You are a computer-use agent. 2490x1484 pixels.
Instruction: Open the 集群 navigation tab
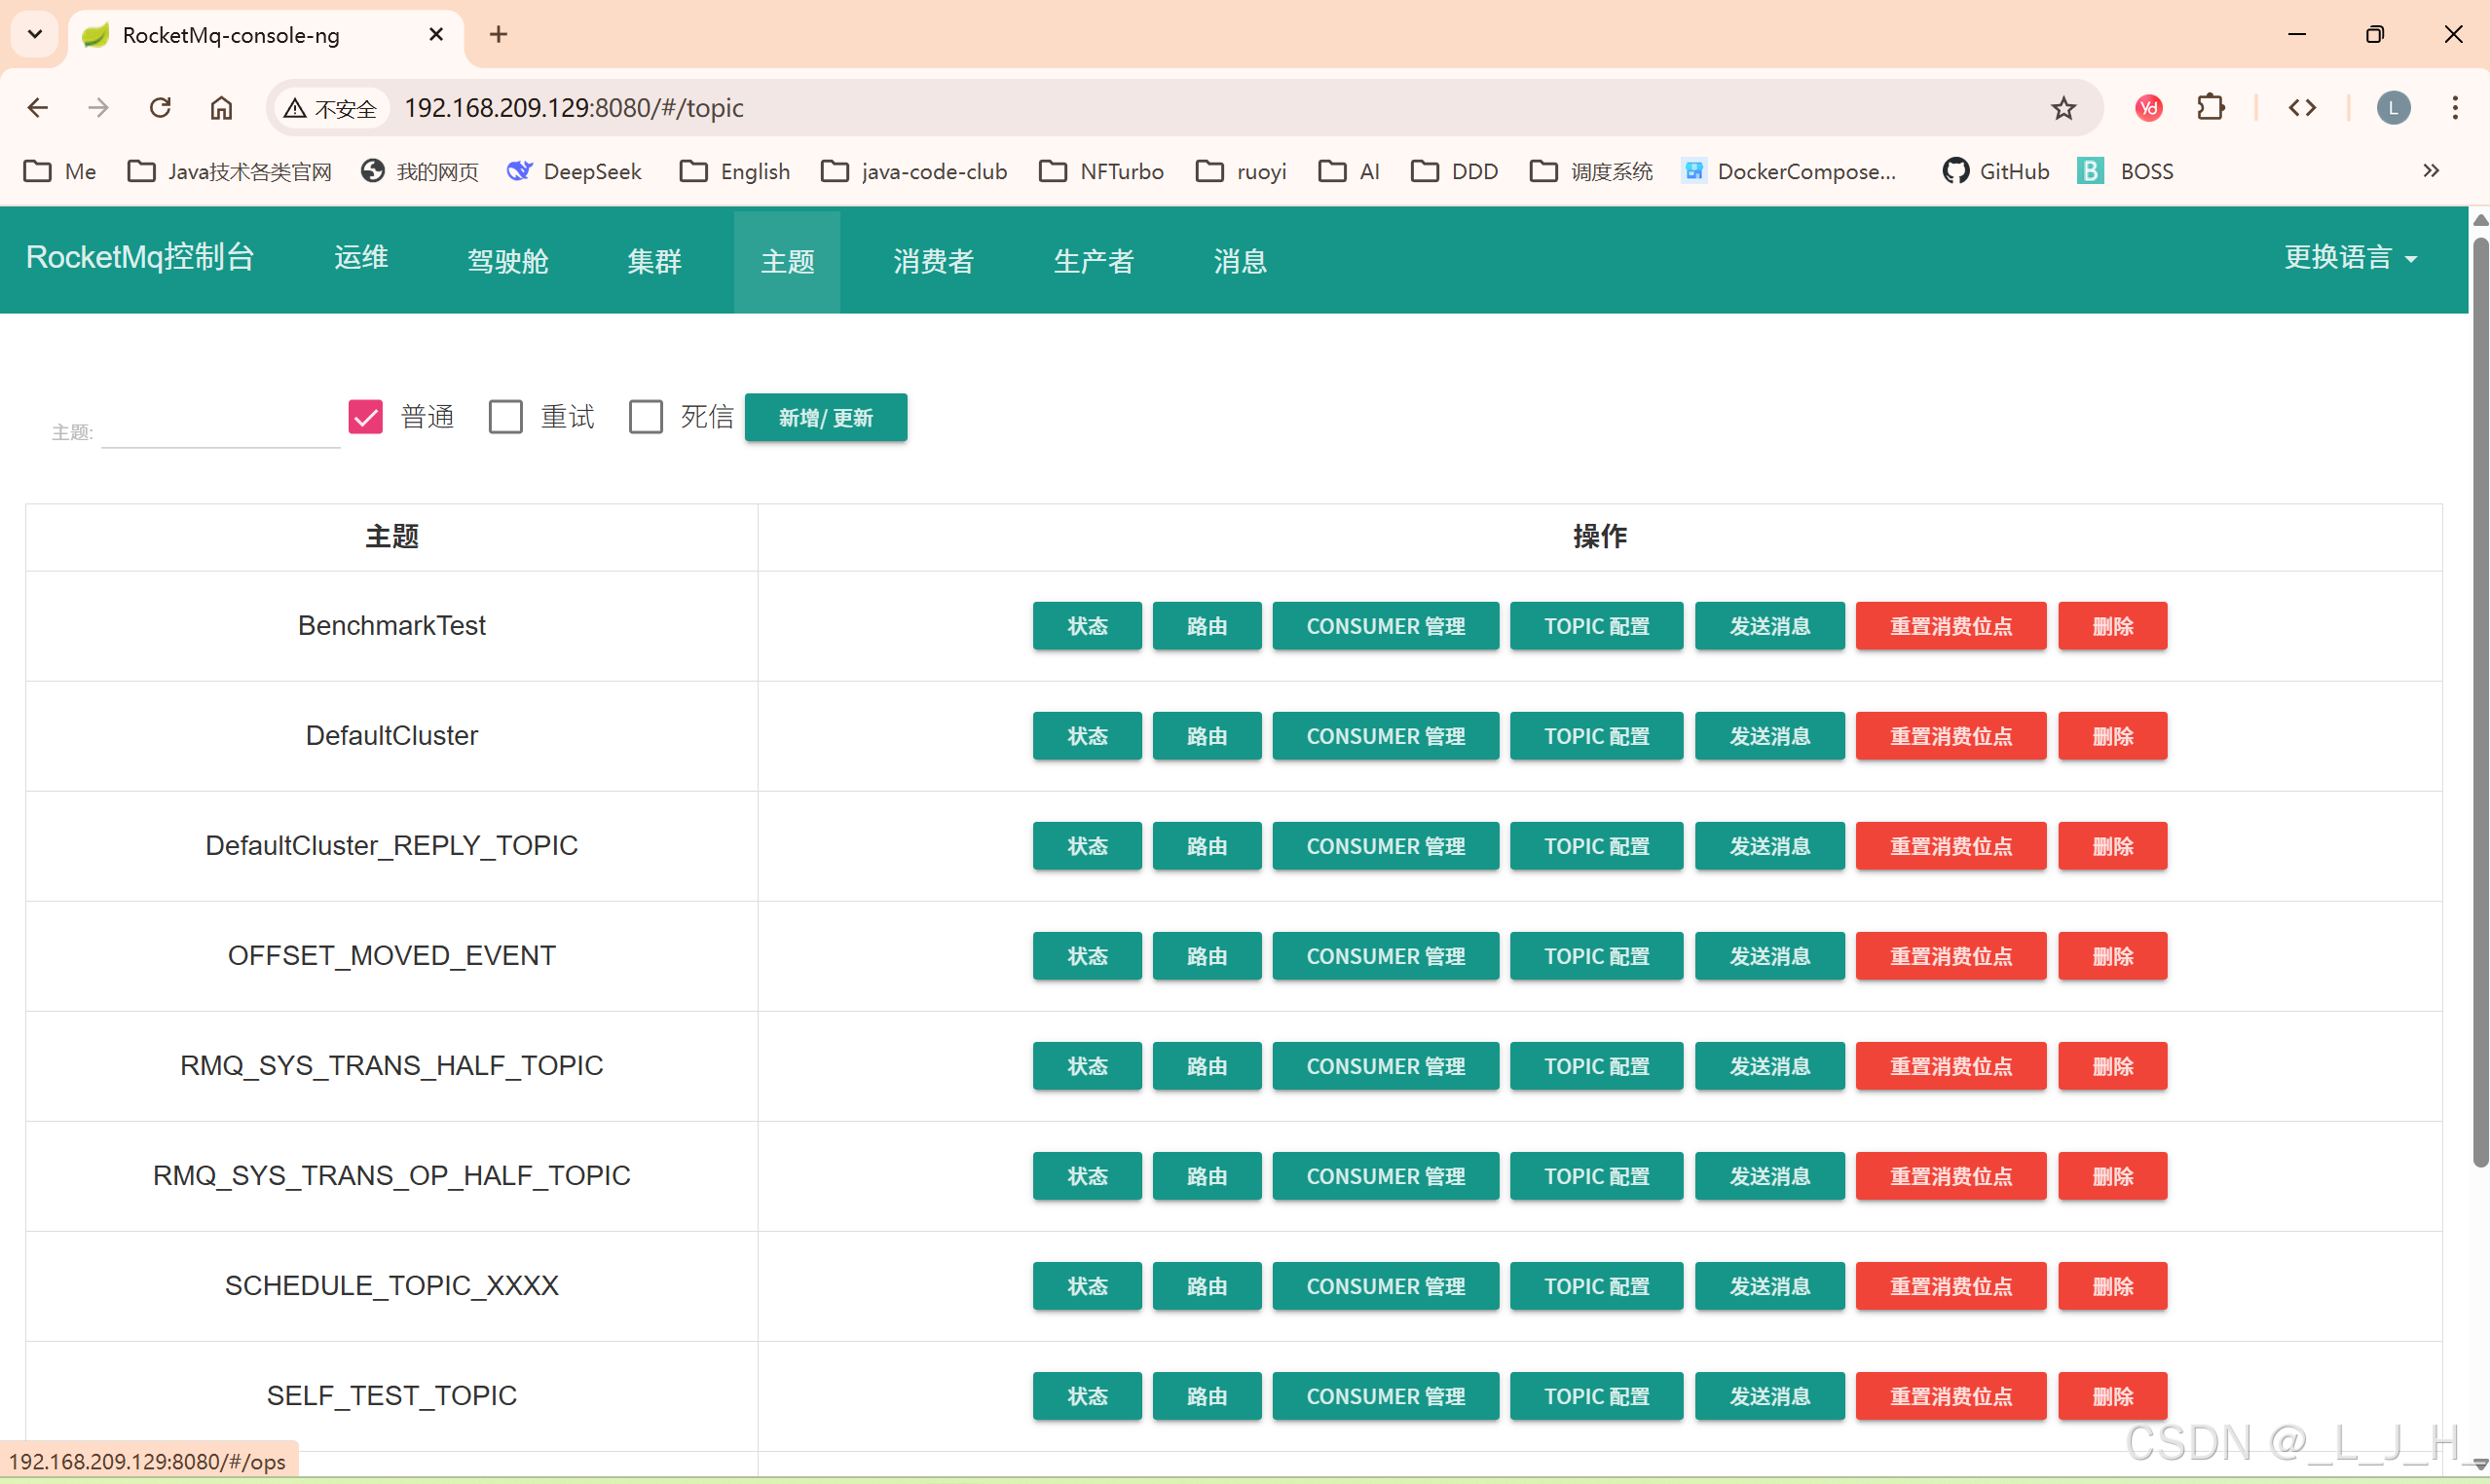[x=654, y=261]
